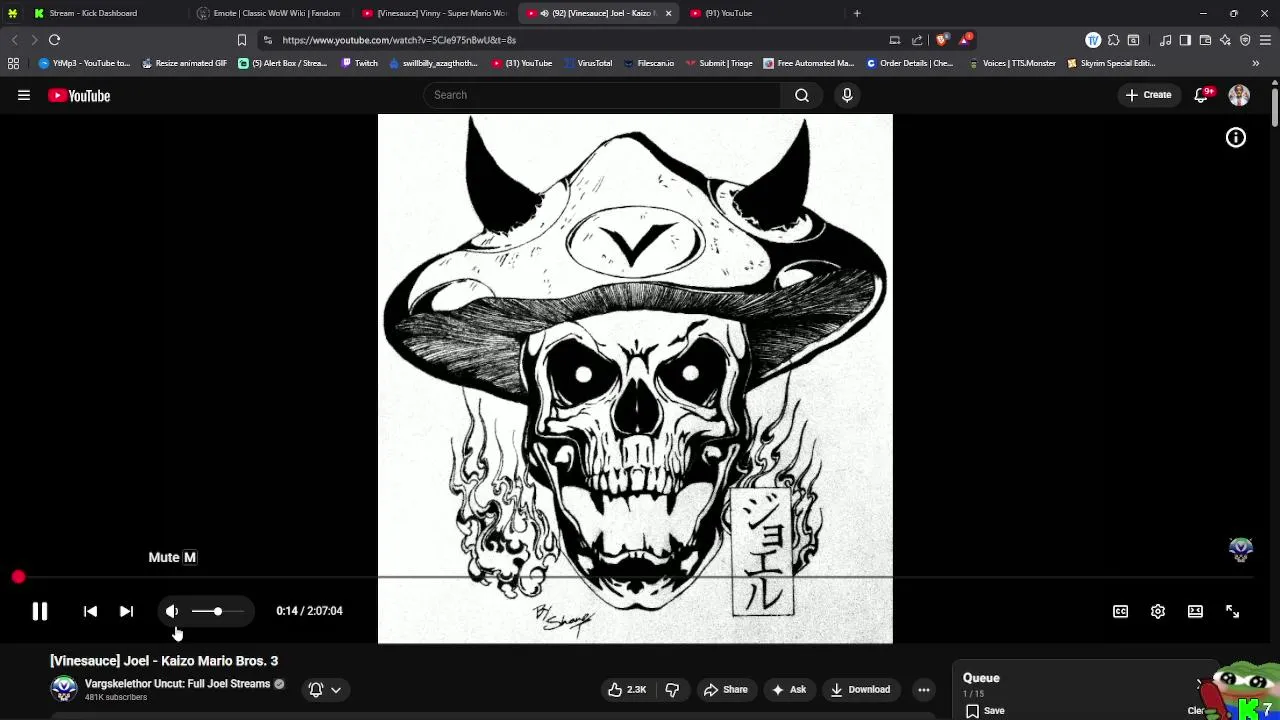This screenshot has height=720, width=1280.
Task: Open Vargskelethor Uncut: Full Joel Streams channel link
Action: coord(177,684)
